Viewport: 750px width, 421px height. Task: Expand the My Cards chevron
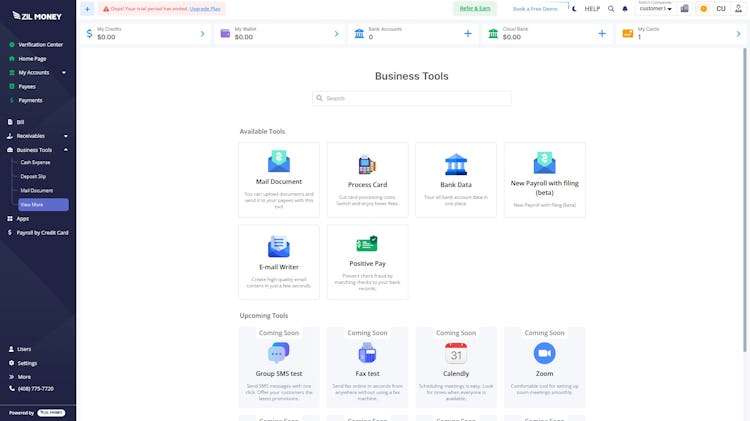click(738, 33)
